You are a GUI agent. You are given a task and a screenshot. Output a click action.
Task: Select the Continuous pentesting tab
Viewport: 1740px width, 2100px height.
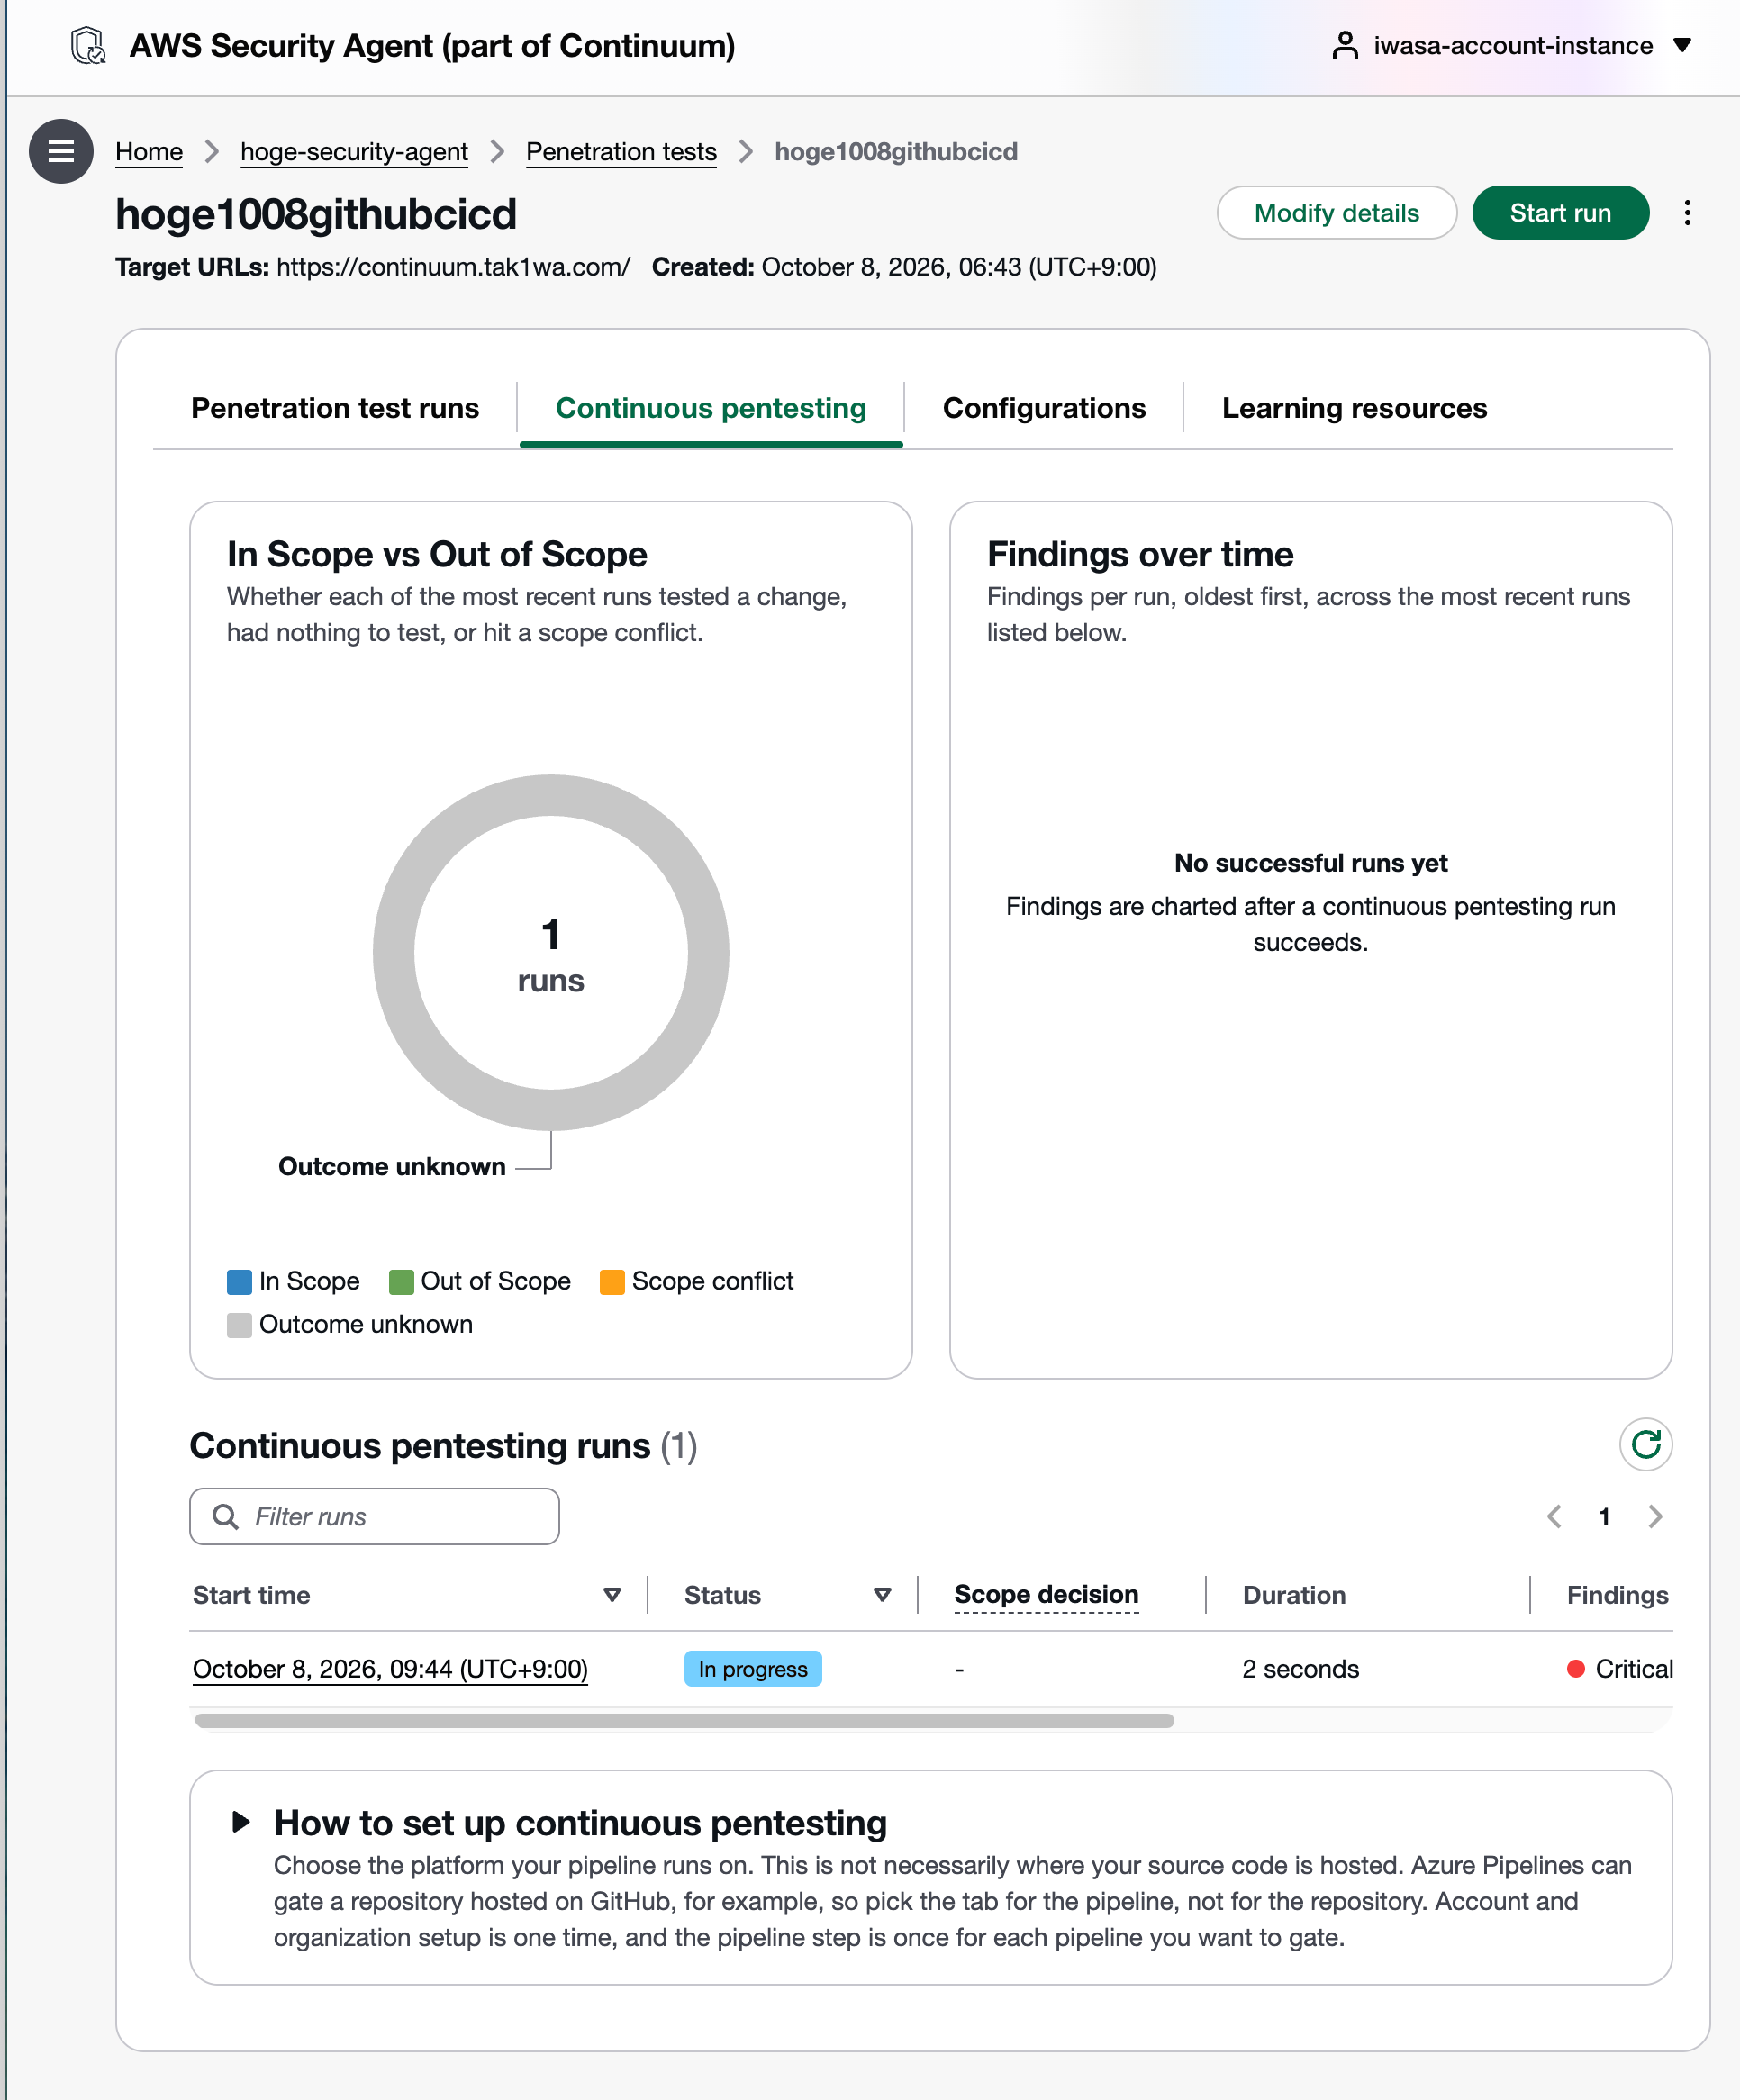tap(711, 408)
